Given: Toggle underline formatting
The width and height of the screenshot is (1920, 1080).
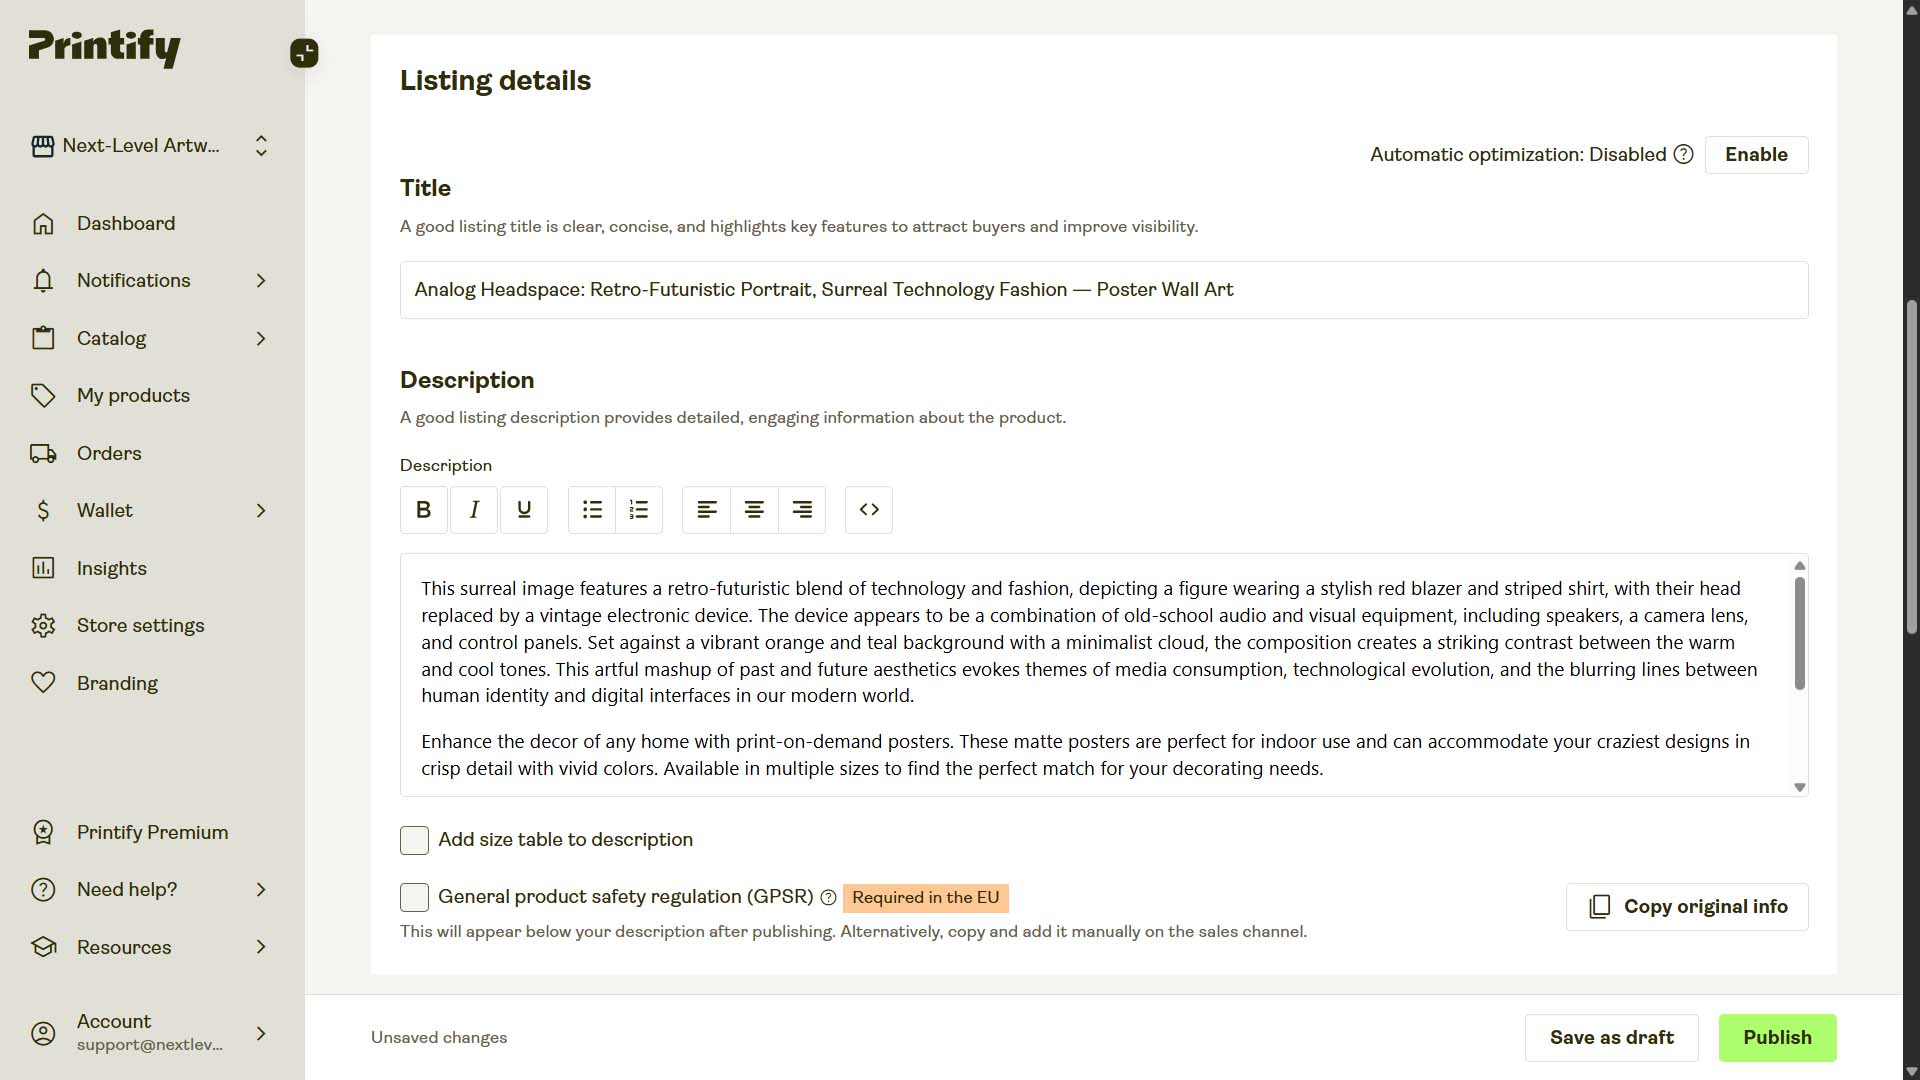Looking at the screenshot, I should [524, 510].
